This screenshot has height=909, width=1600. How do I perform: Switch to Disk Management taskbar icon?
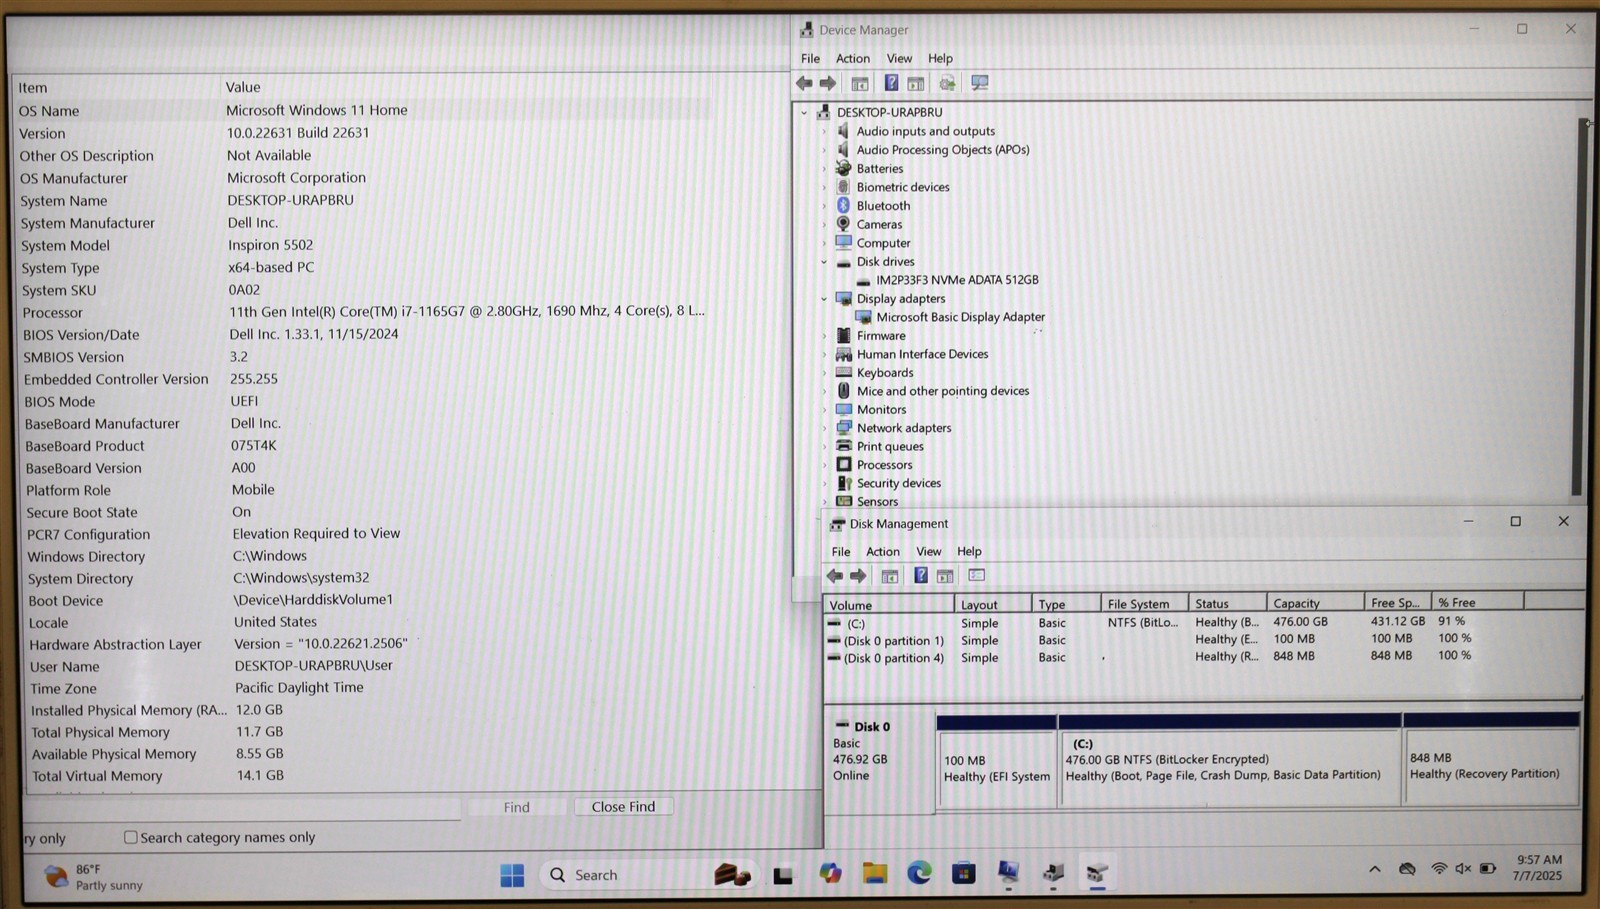point(1097,873)
